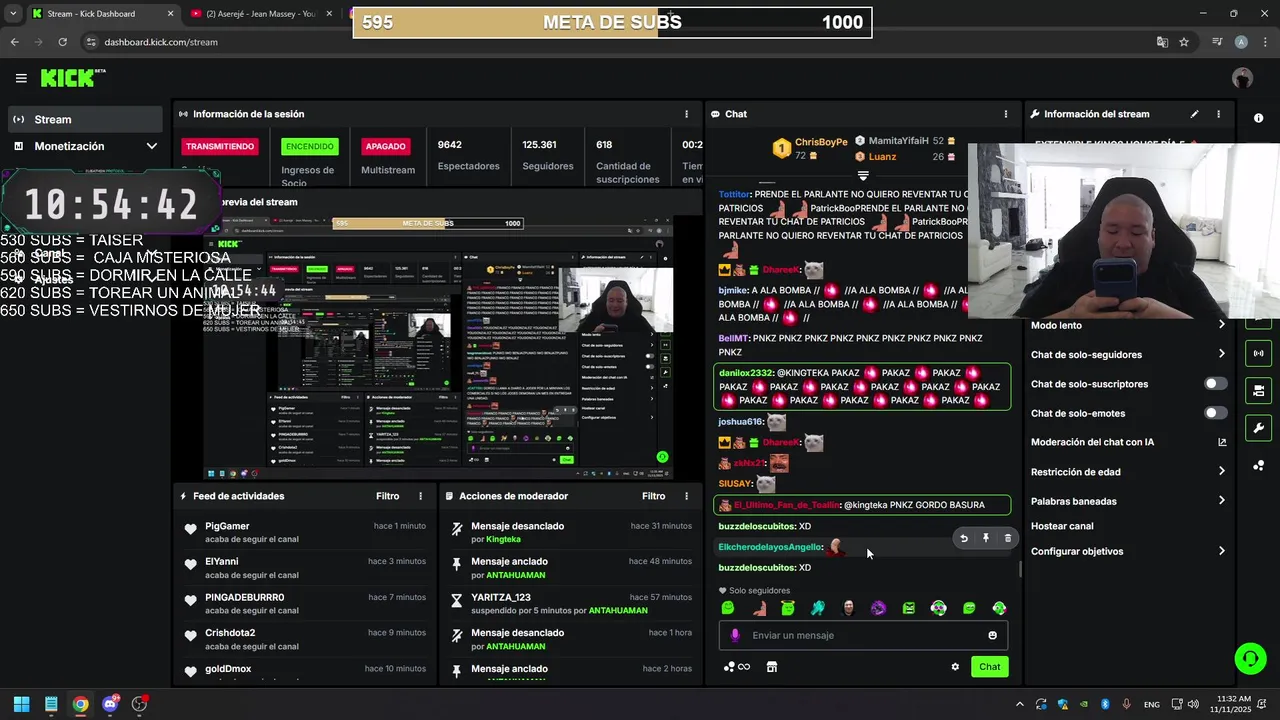The width and height of the screenshot is (1280, 720).
Task: Open the user profile avatar menu
Action: point(1242,78)
